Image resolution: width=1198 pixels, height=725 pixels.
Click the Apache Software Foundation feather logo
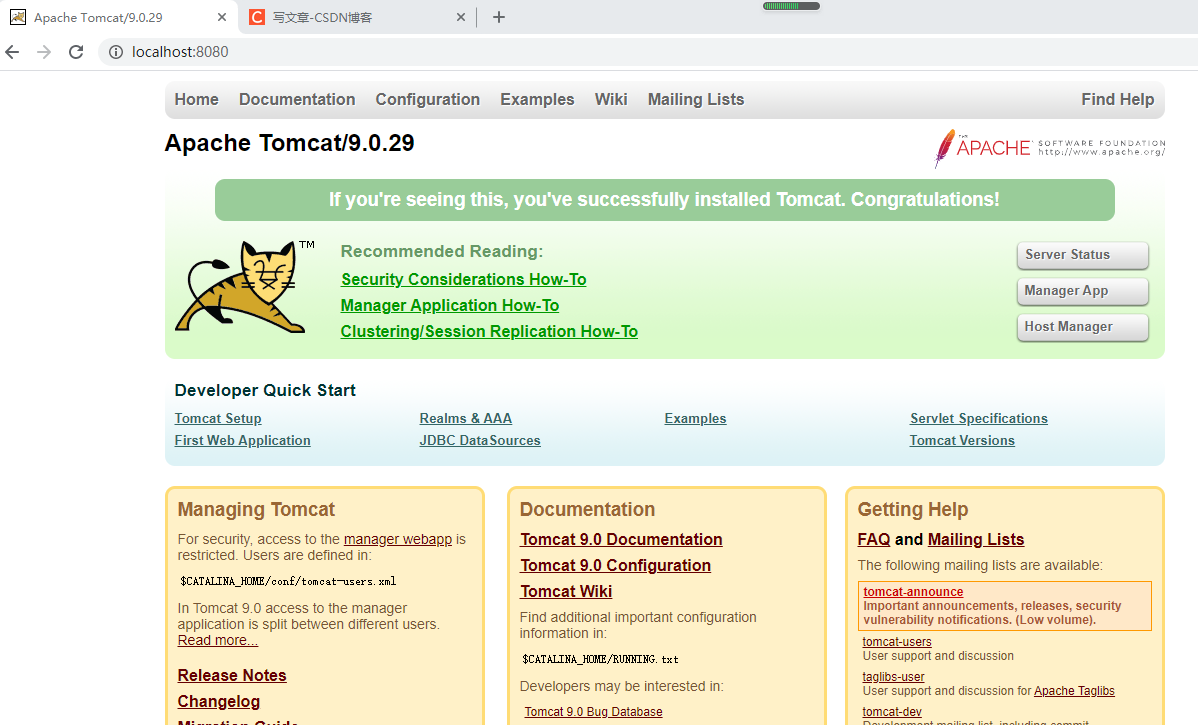point(1050,147)
